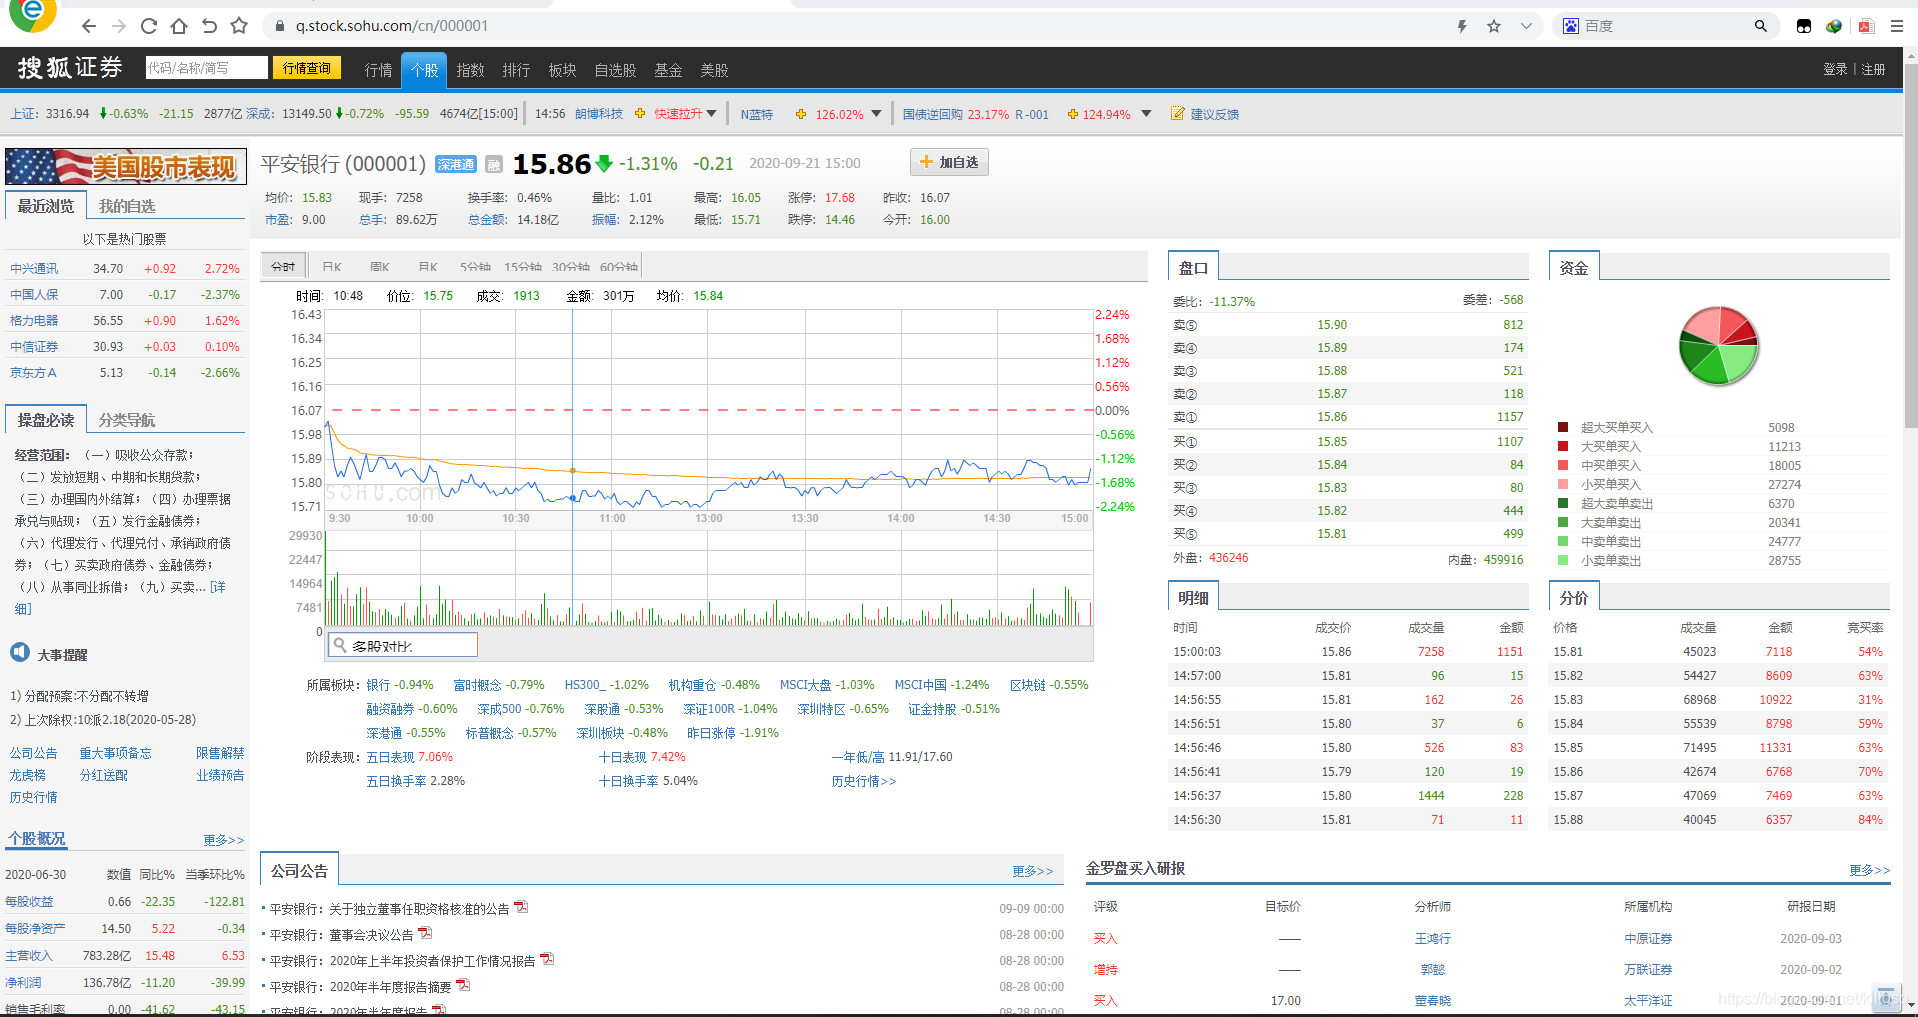Screen dimensions: 1918x1017
Task: Click the plus icon before 124.94%
Action: [1073, 114]
